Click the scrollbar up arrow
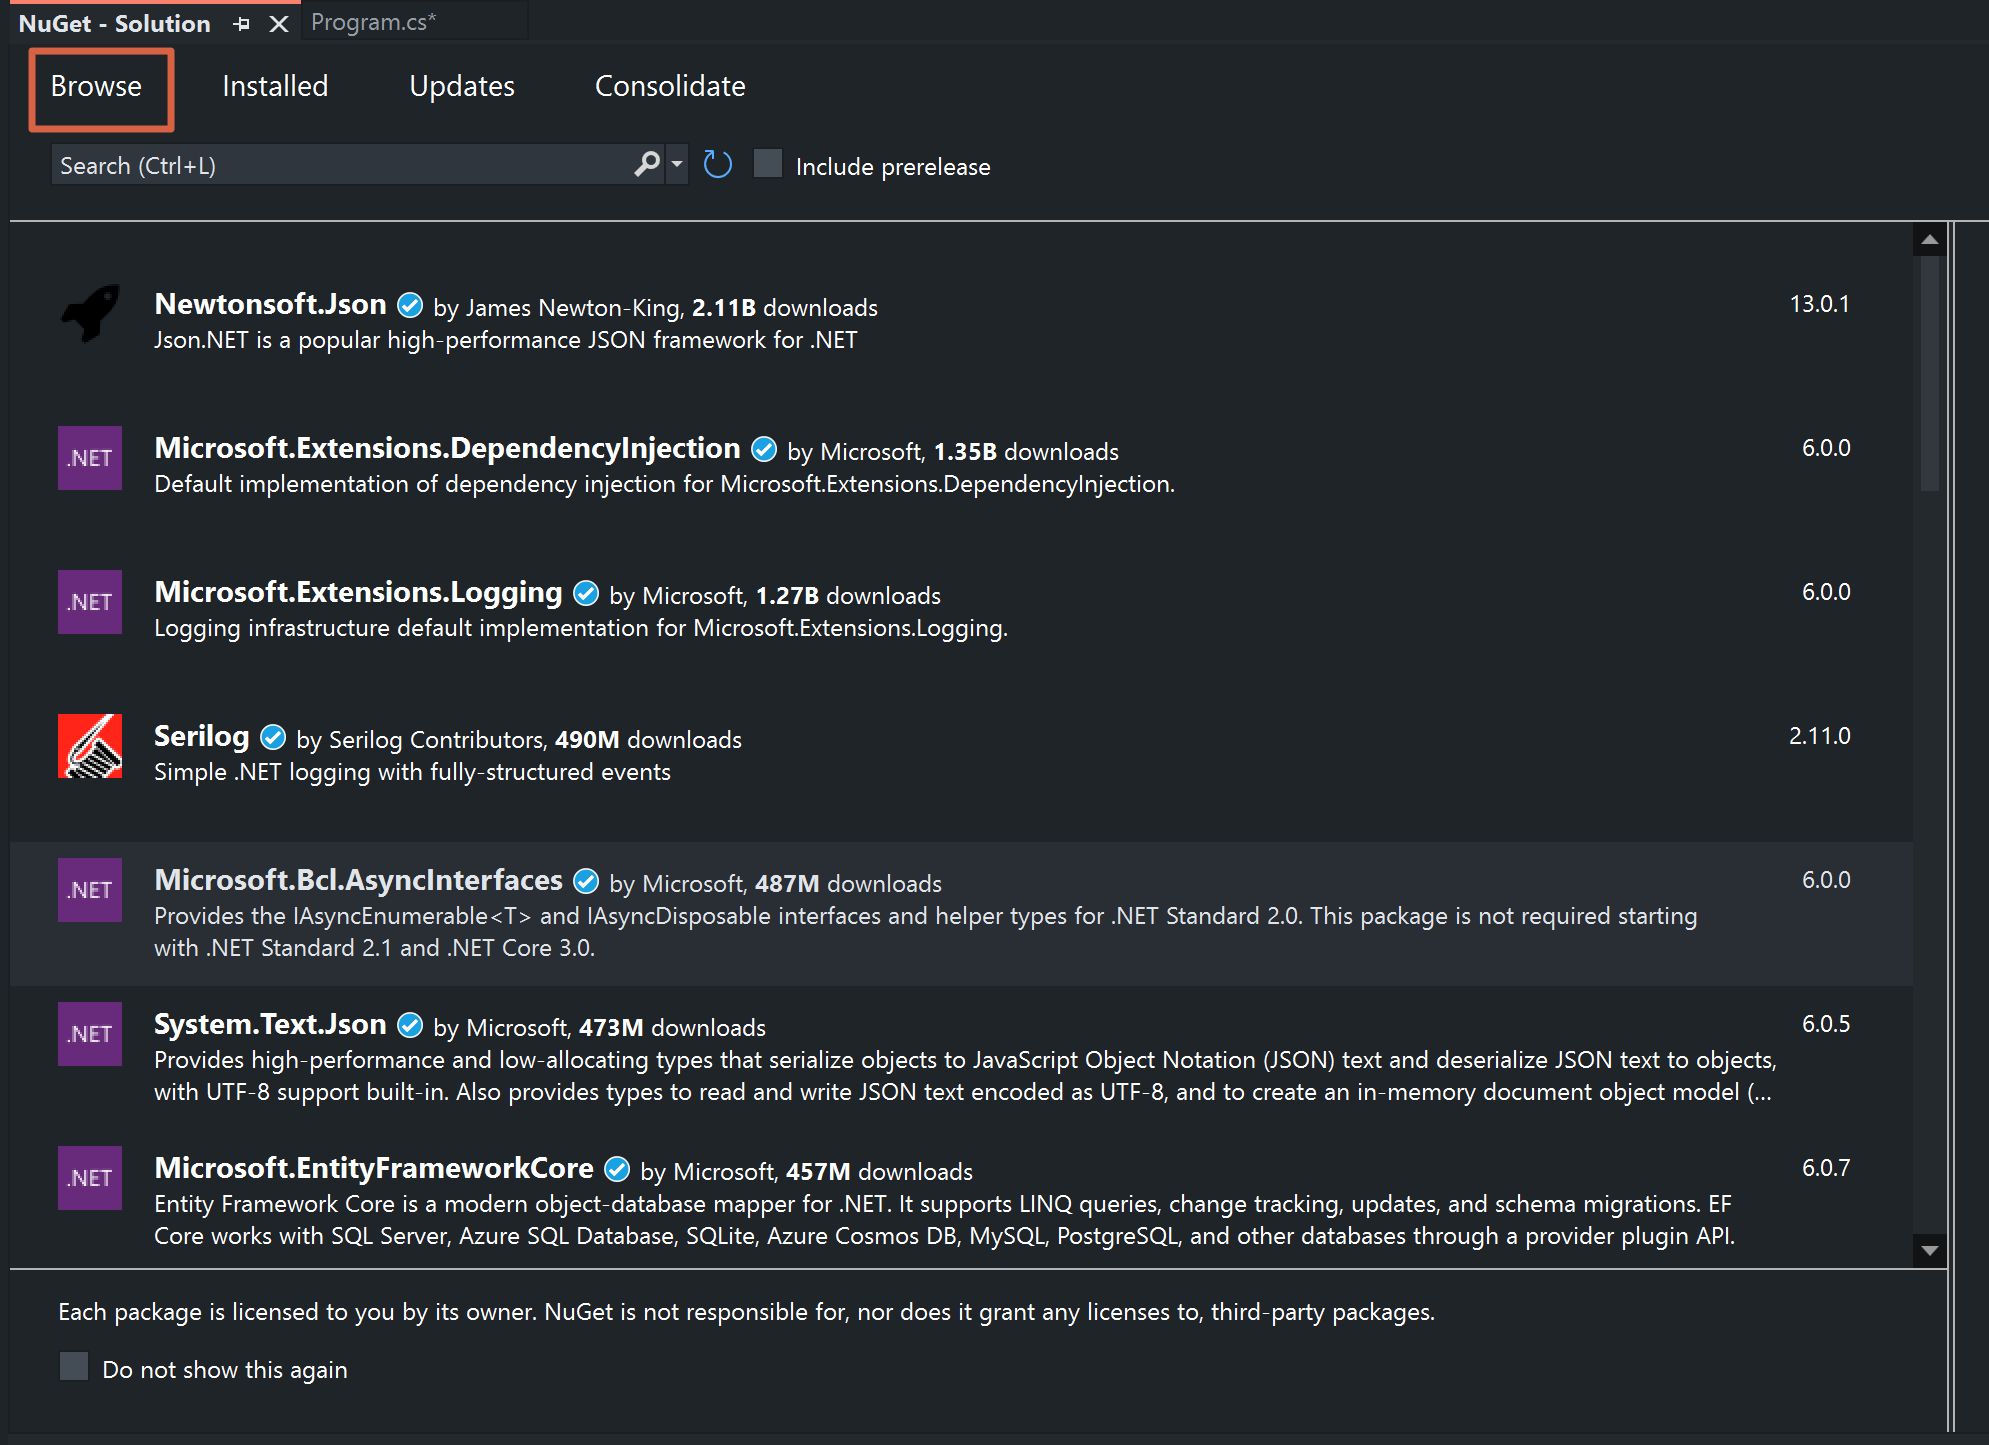1989x1445 pixels. click(x=1930, y=240)
